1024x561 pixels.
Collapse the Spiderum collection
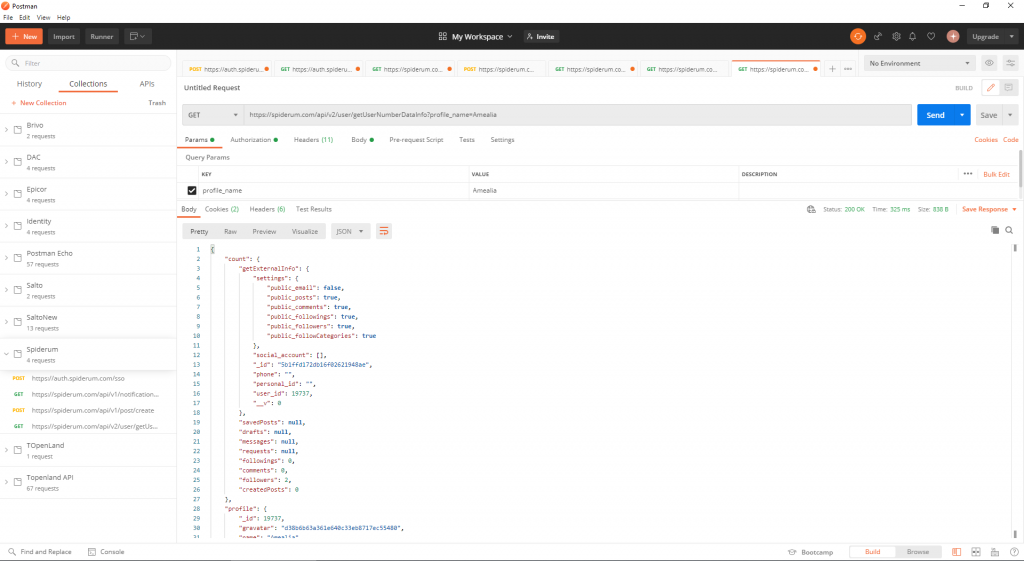pos(7,354)
